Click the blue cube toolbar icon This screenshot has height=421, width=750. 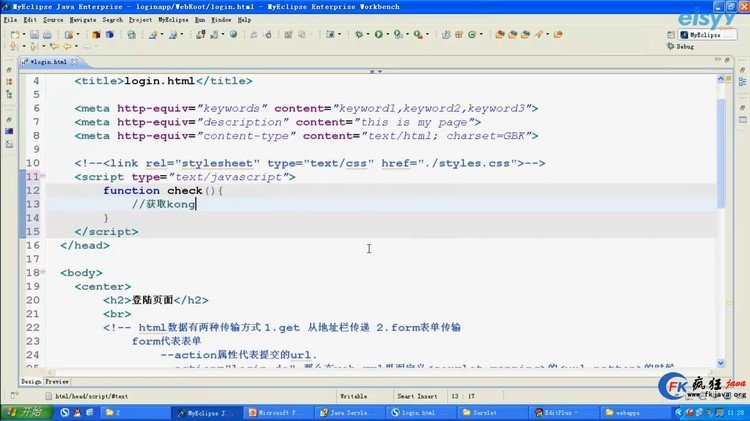click(110, 34)
